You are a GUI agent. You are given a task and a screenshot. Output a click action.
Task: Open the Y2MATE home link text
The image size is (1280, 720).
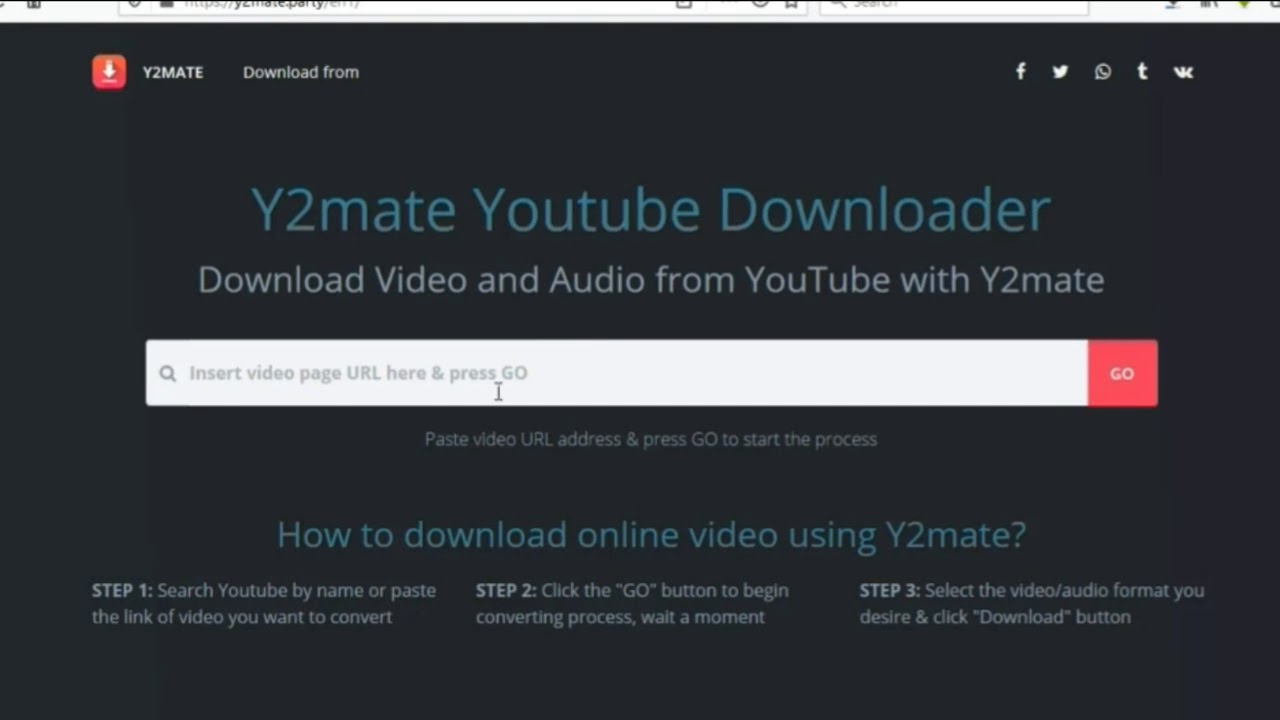pos(173,72)
